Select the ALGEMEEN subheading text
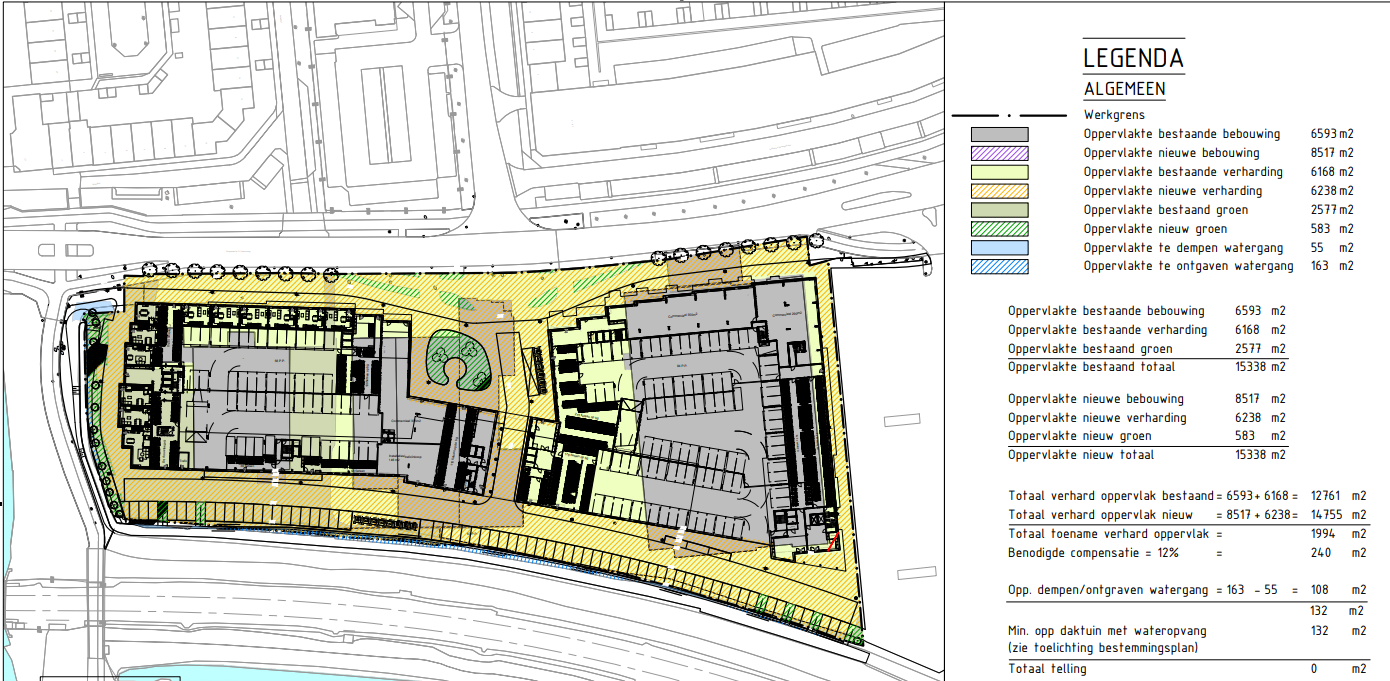 (1124, 89)
